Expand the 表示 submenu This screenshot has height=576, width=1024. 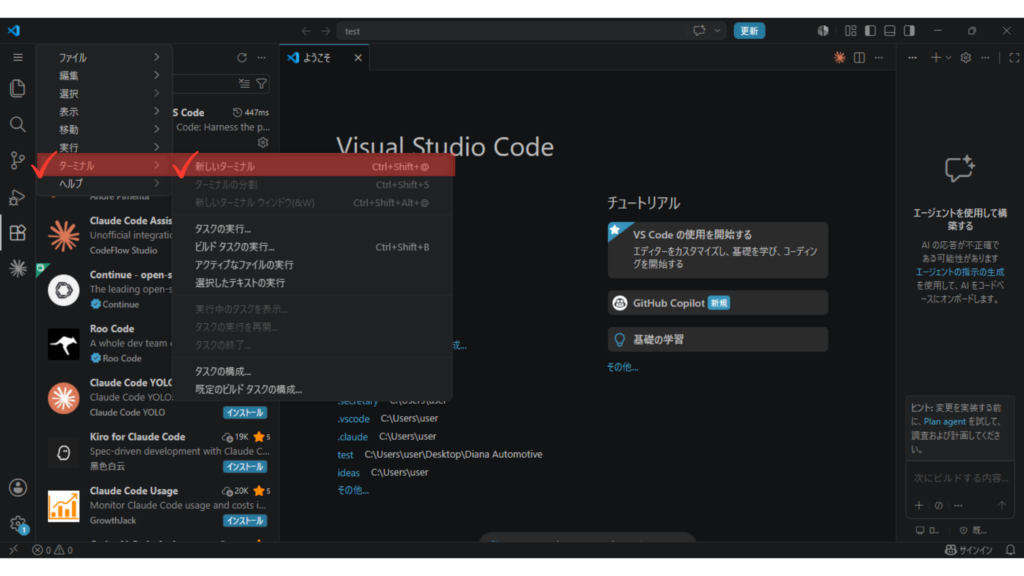point(104,112)
